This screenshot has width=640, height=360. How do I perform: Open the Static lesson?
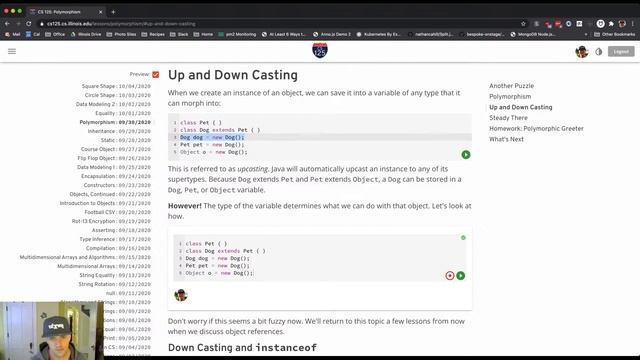[126, 140]
